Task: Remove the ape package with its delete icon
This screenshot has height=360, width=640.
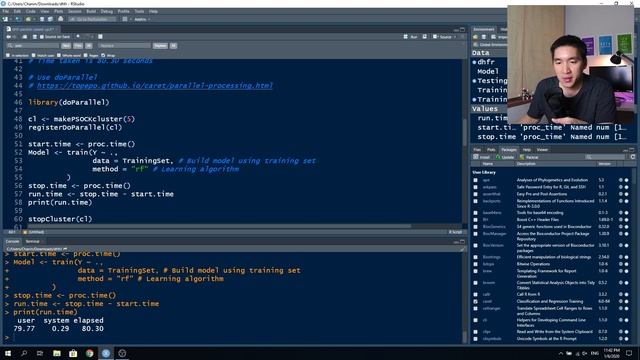Action: [x=627, y=180]
